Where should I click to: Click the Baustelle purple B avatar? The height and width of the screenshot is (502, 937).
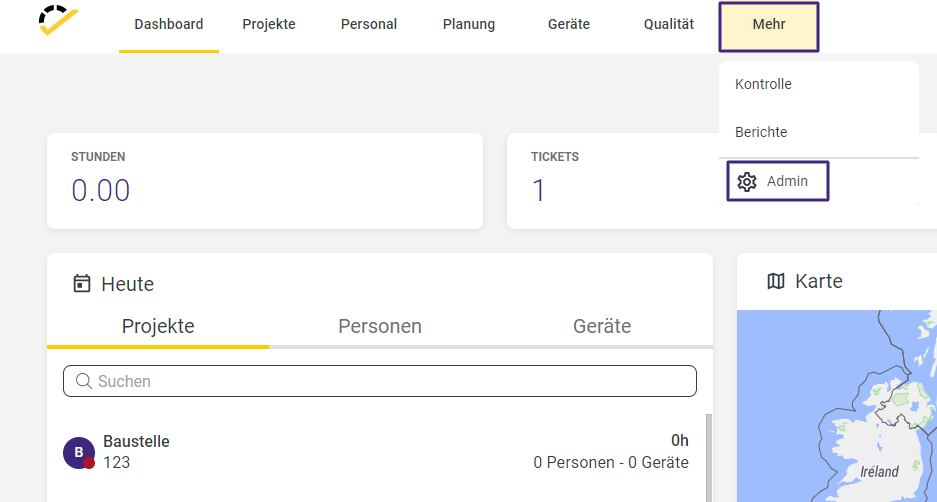pos(79,452)
